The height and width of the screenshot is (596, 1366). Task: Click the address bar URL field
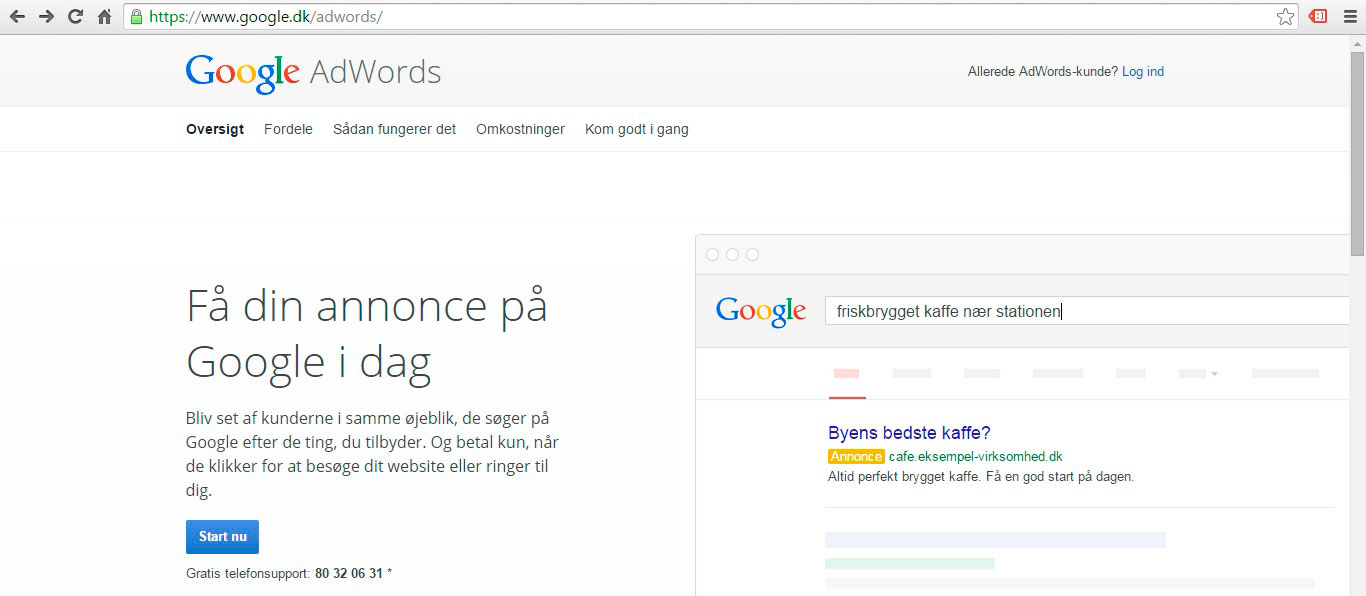[x=700, y=17]
